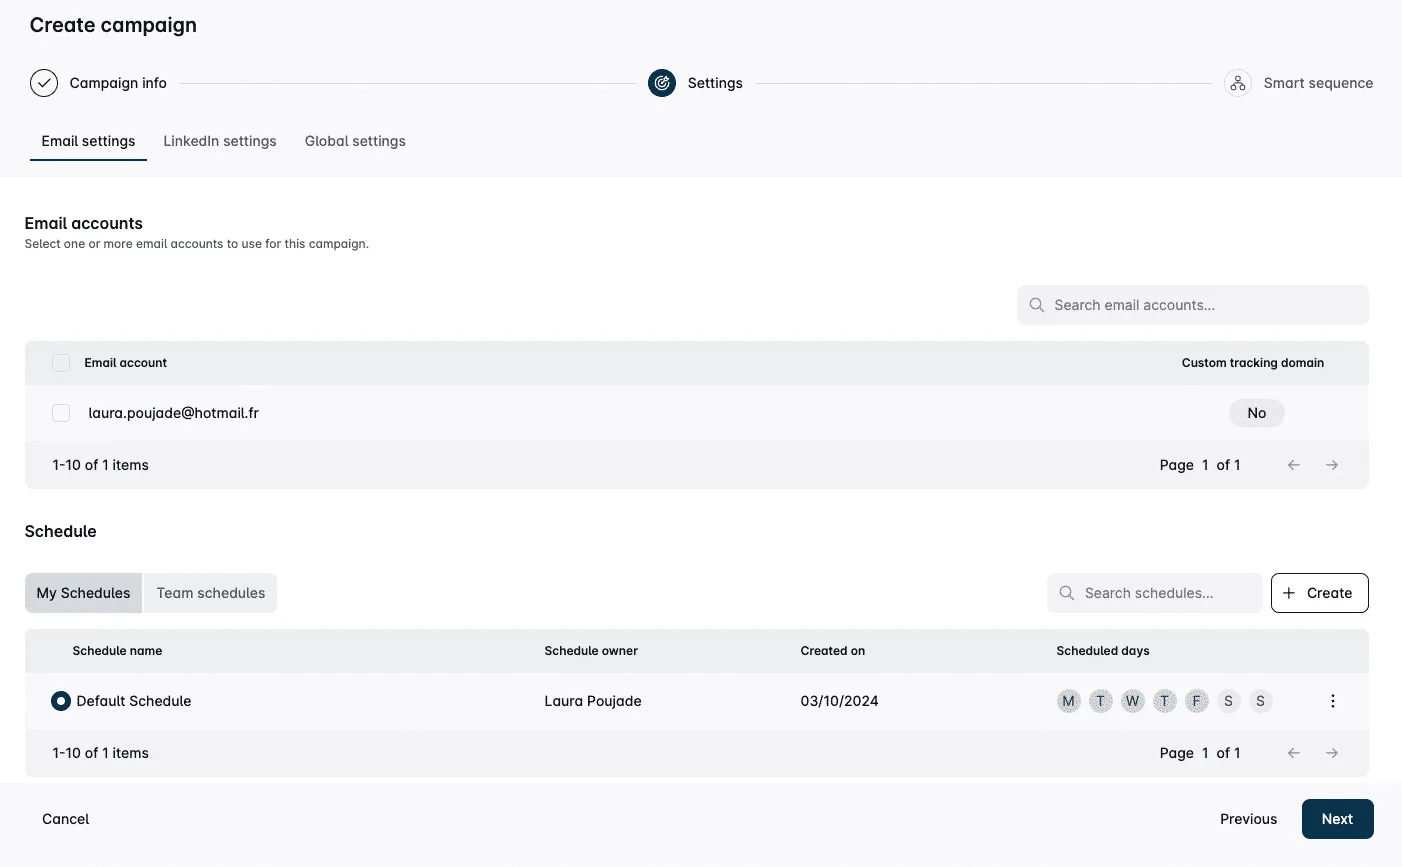This screenshot has height=867, width=1402.
Task: Click the magnifier icon in email accounts search
Action: point(1037,305)
